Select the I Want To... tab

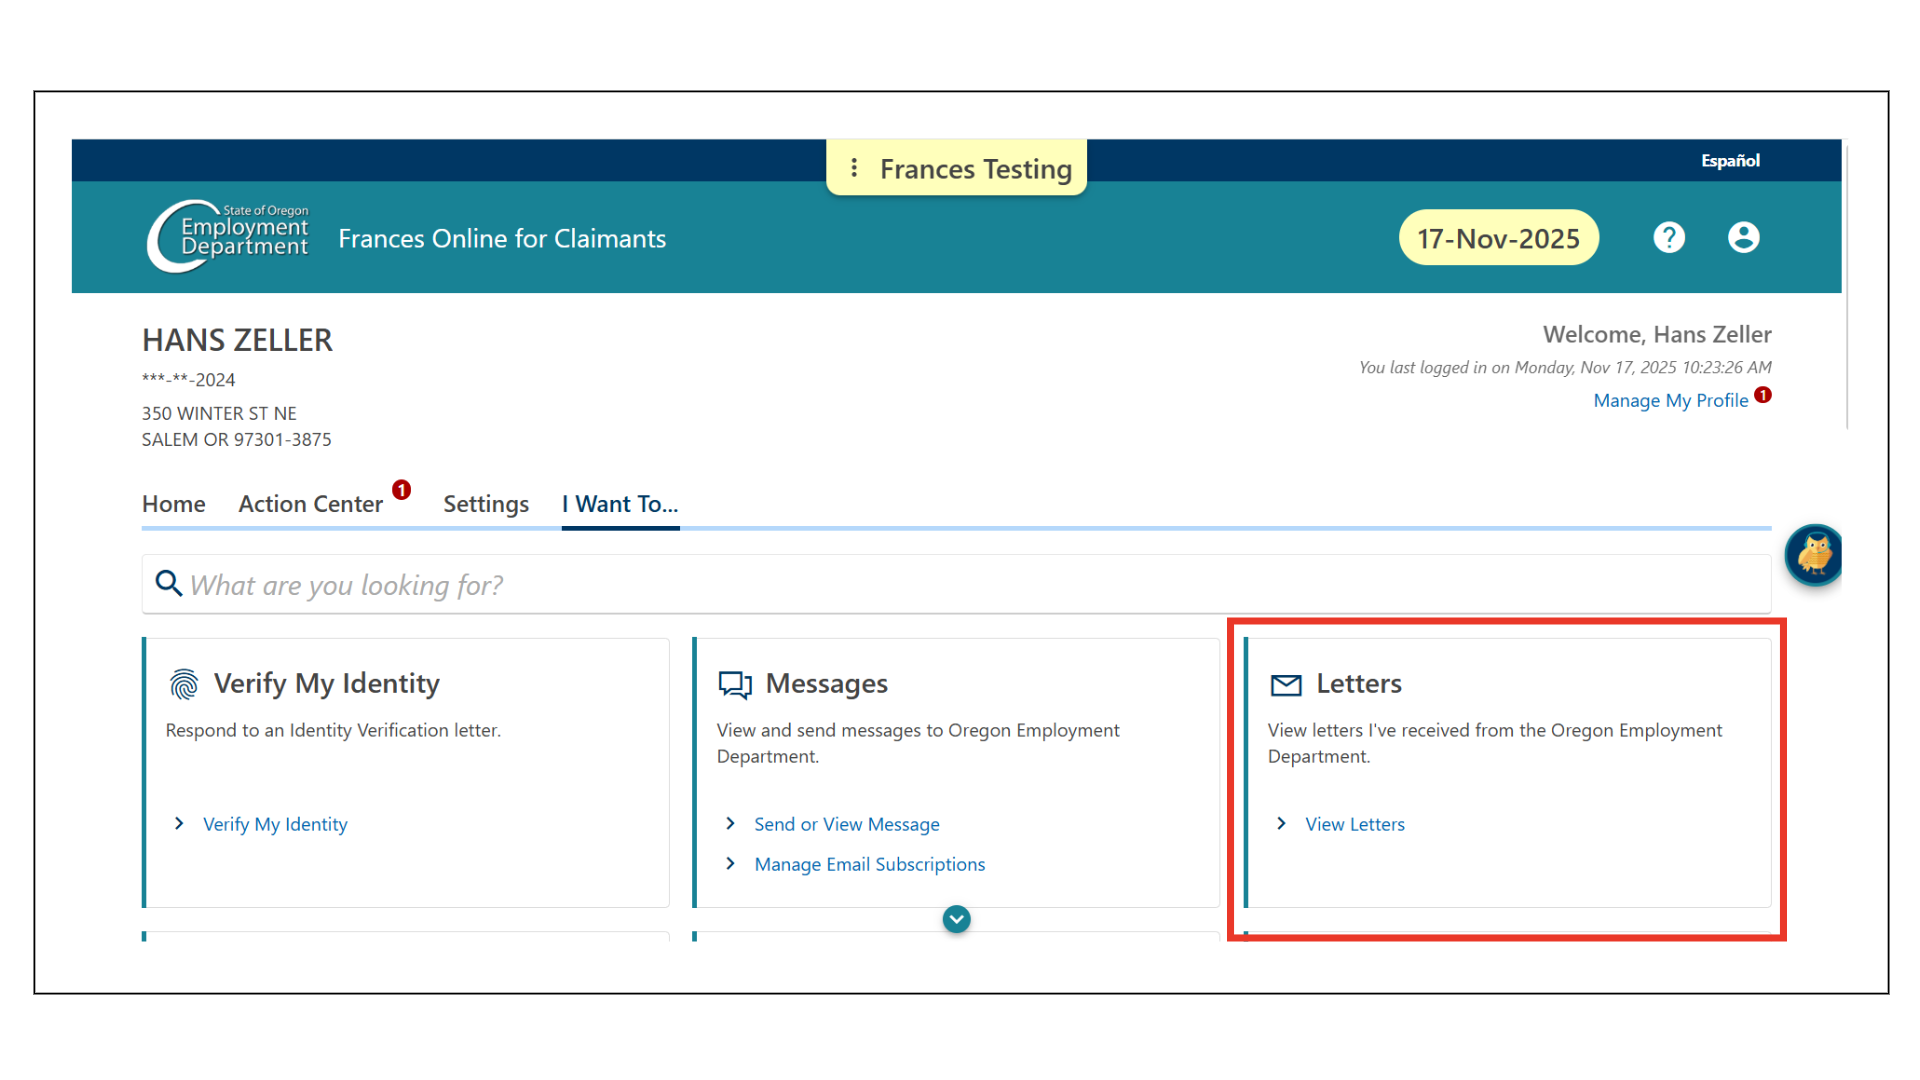(620, 504)
